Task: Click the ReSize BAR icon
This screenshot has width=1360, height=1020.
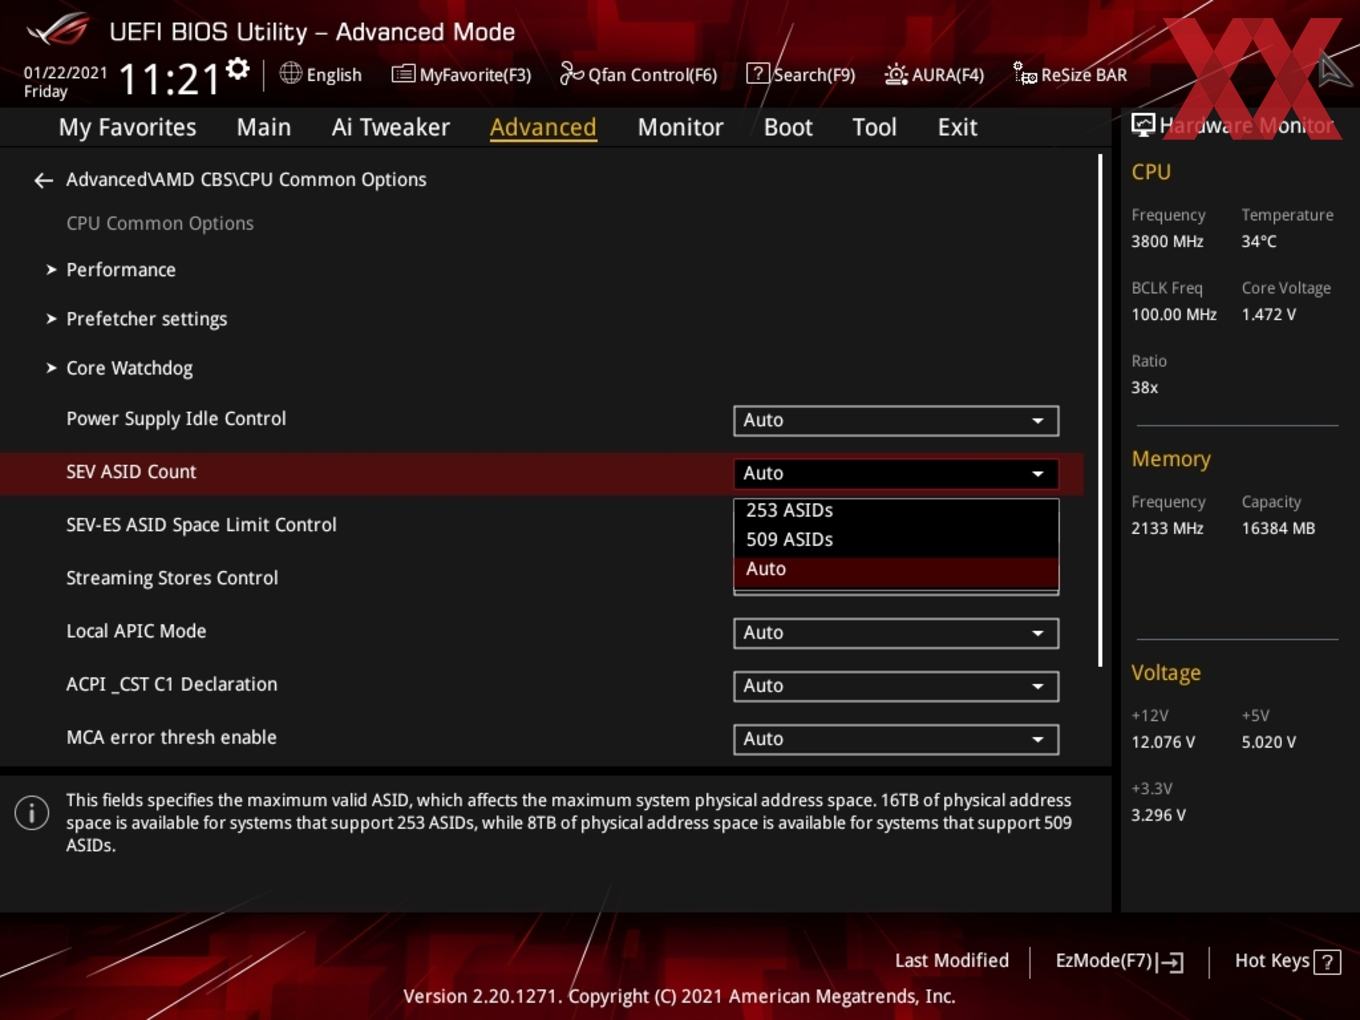Action: tap(1025, 73)
